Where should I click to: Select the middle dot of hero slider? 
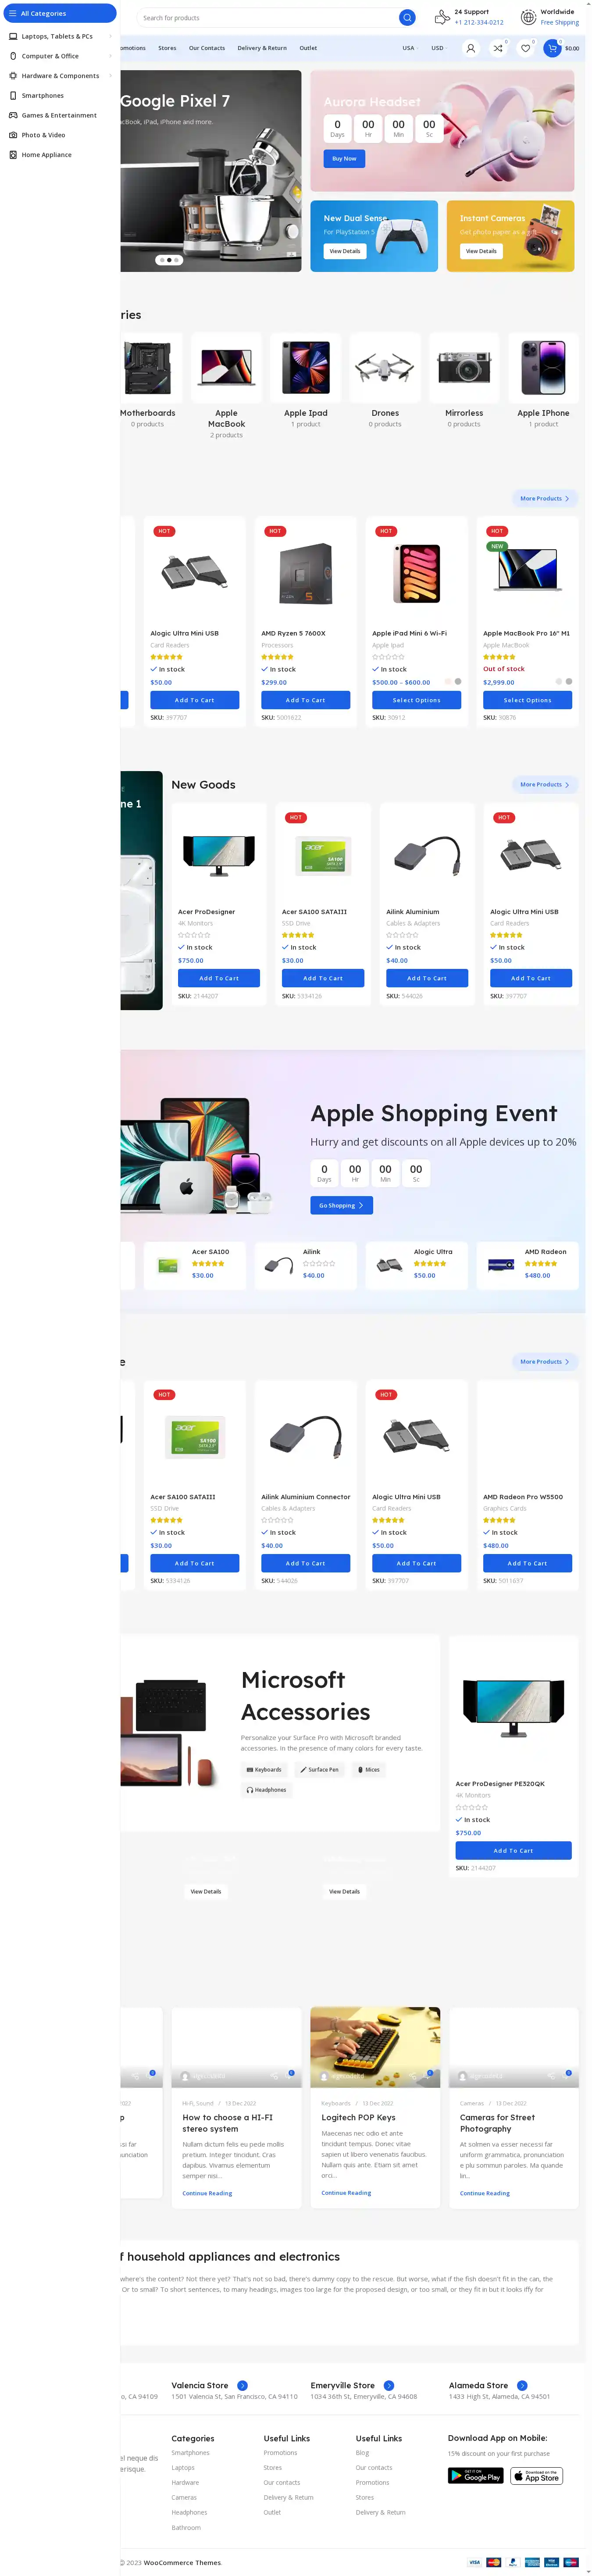tap(168, 260)
